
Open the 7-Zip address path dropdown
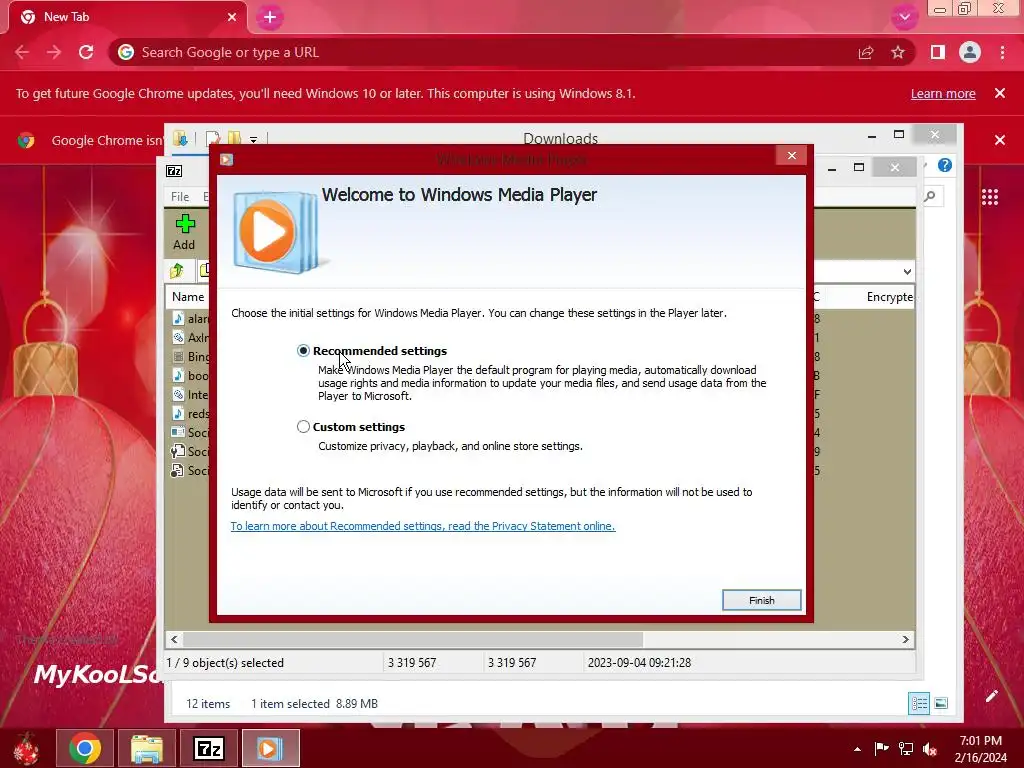[x=906, y=272]
